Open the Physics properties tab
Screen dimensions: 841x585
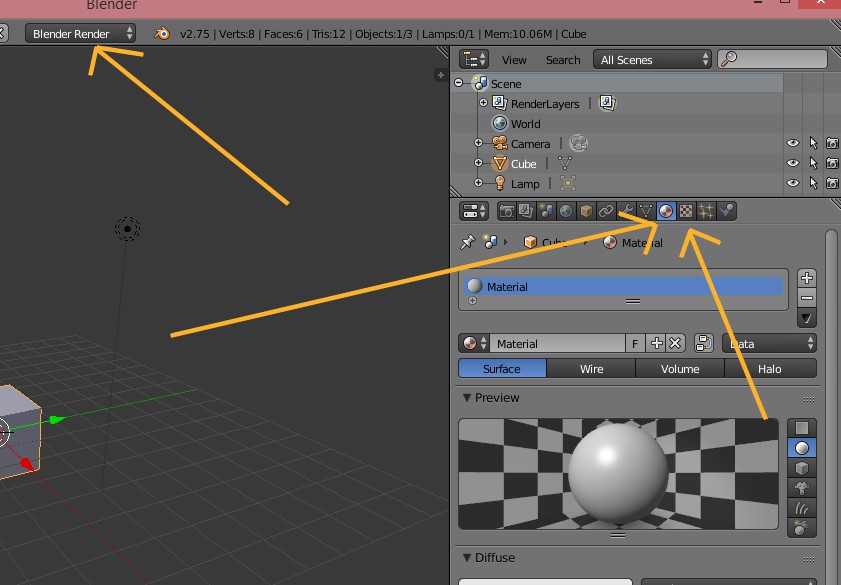coord(726,211)
